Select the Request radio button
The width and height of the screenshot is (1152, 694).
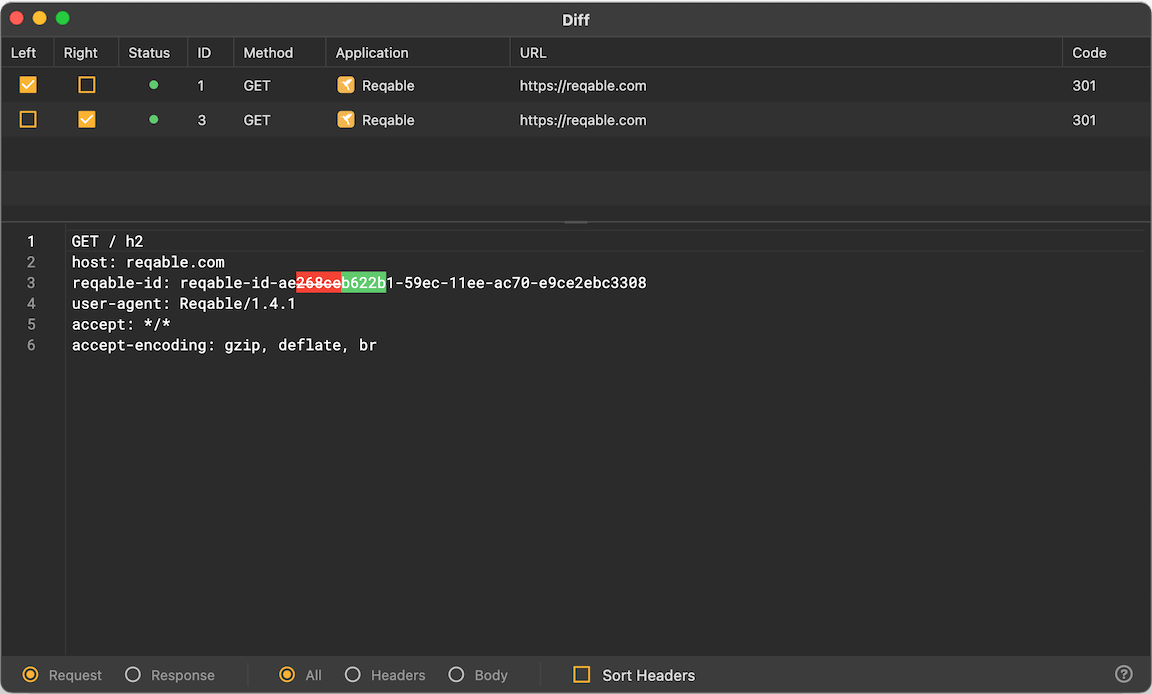click(30, 674)
